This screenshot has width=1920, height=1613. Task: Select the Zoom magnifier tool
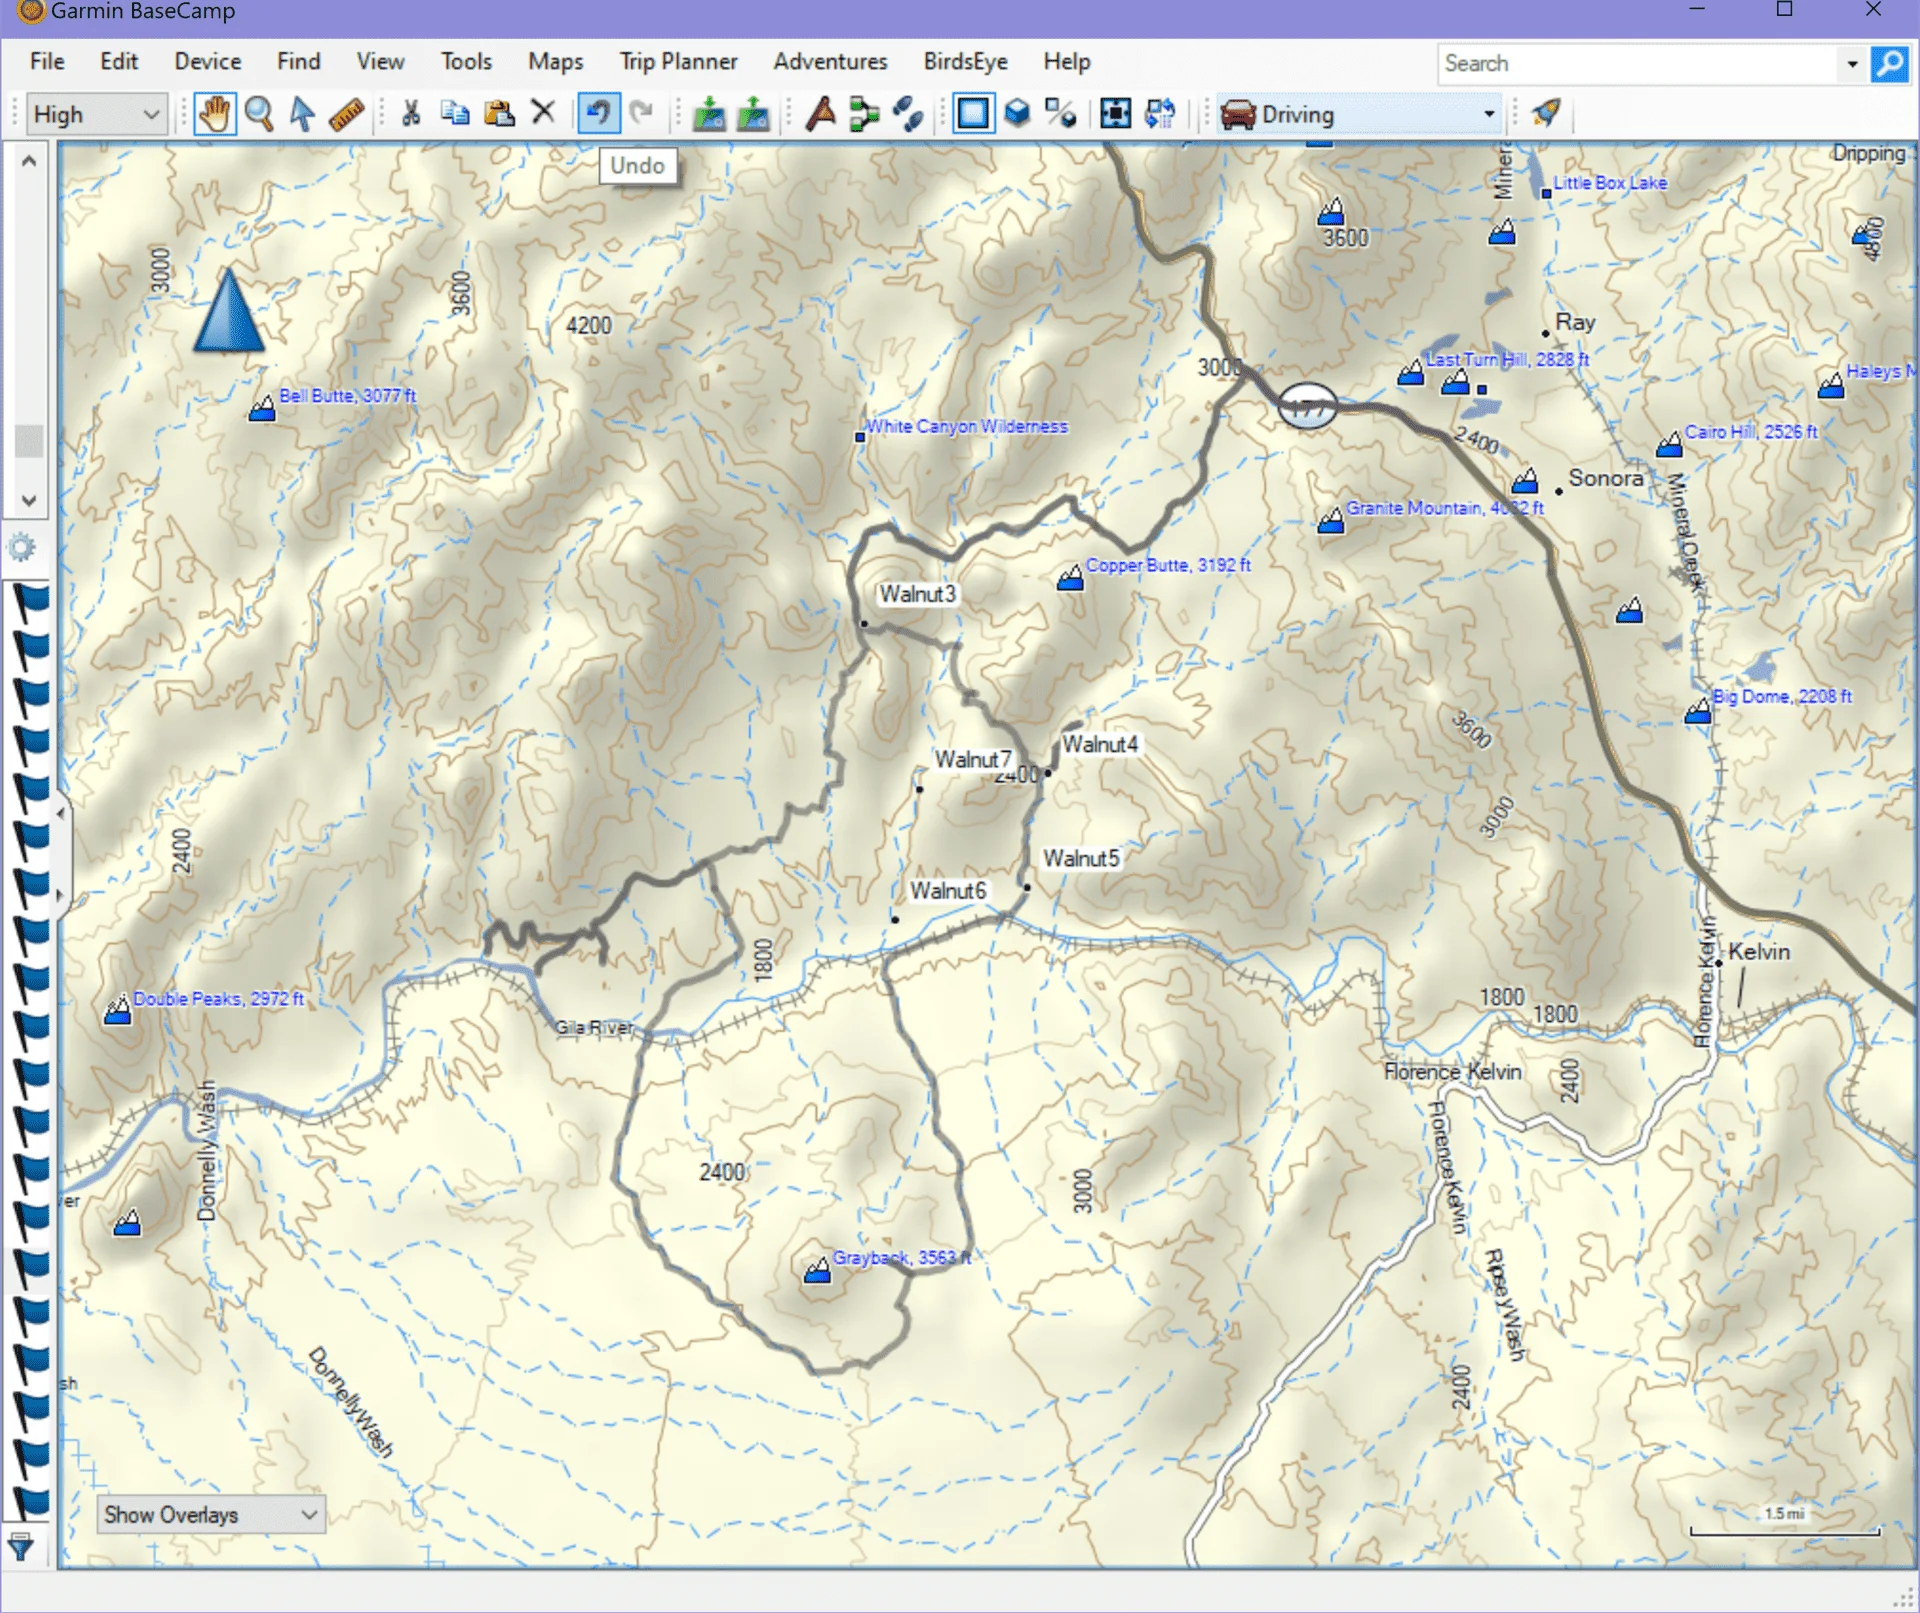pos(259,114)
